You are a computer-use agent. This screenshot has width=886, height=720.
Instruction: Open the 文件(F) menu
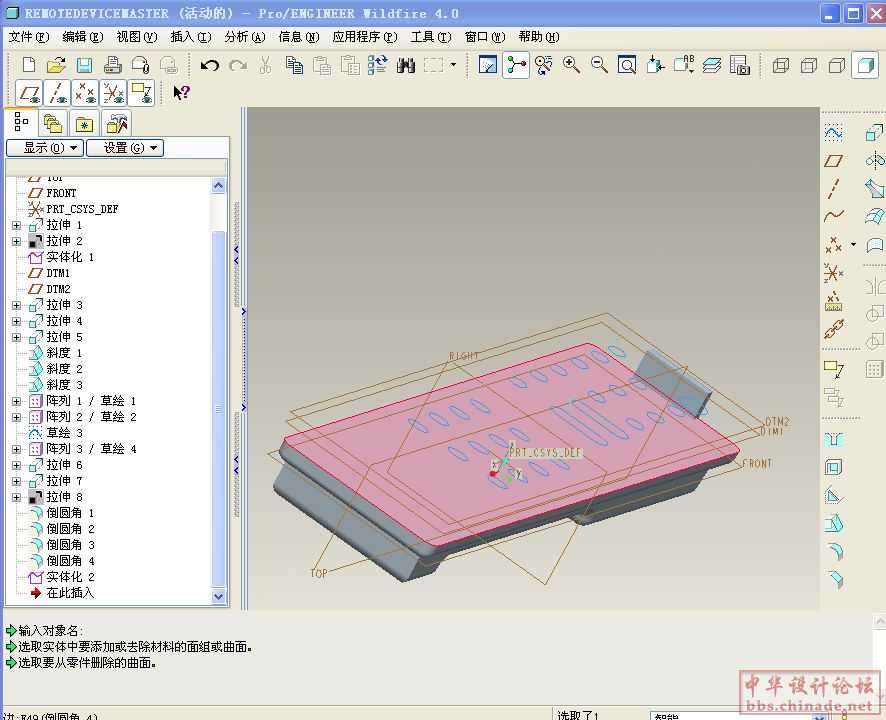(x=29, y=37)
